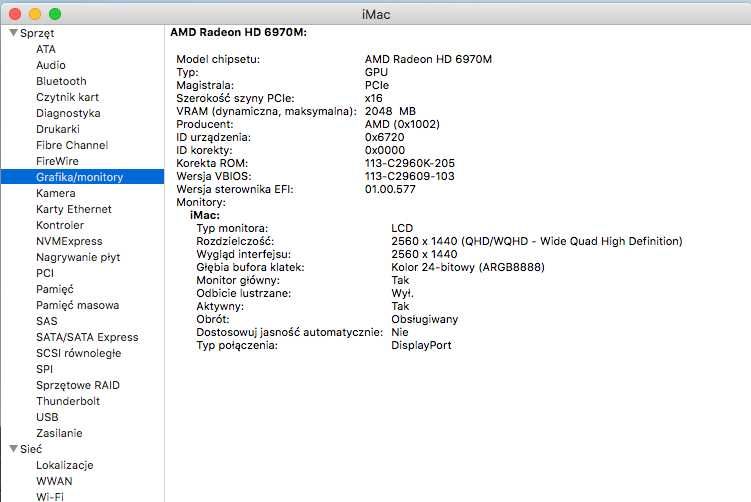The height and width of the screenshot is (502, 751).
Task: Click the Głębia bufora klatek label
Action: point(250,267)
